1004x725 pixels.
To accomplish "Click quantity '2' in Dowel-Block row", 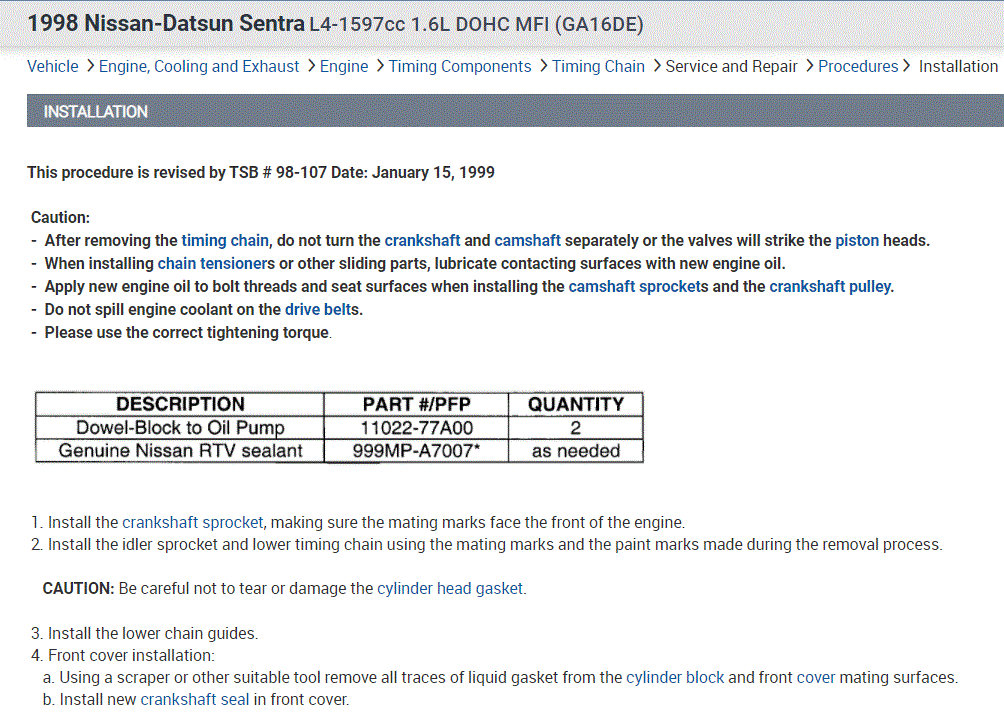I will [x=576, y=428].
